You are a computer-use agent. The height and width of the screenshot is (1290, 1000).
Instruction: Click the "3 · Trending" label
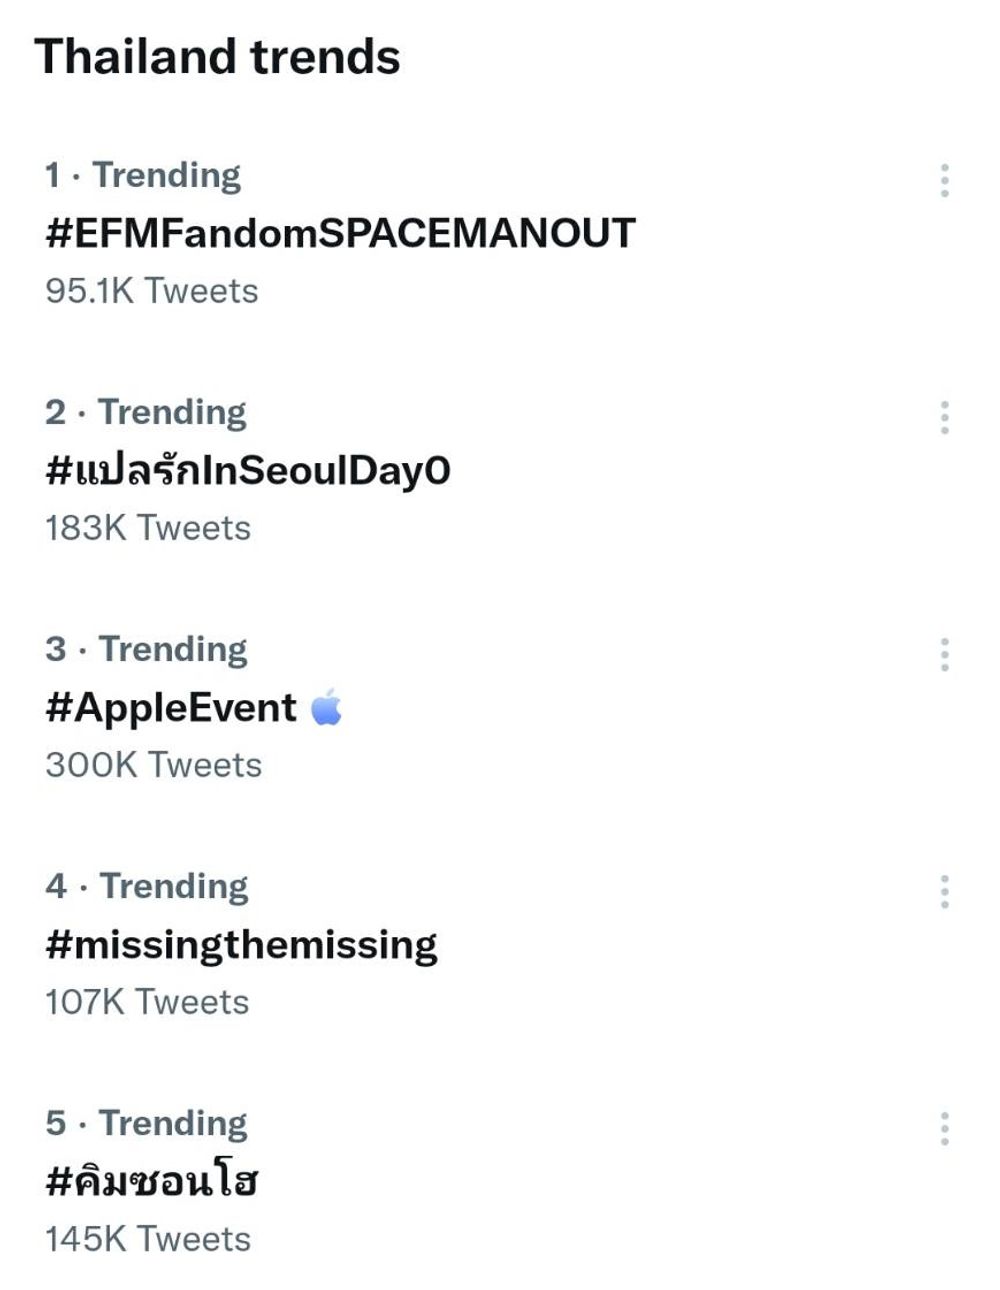pos(146,649)
